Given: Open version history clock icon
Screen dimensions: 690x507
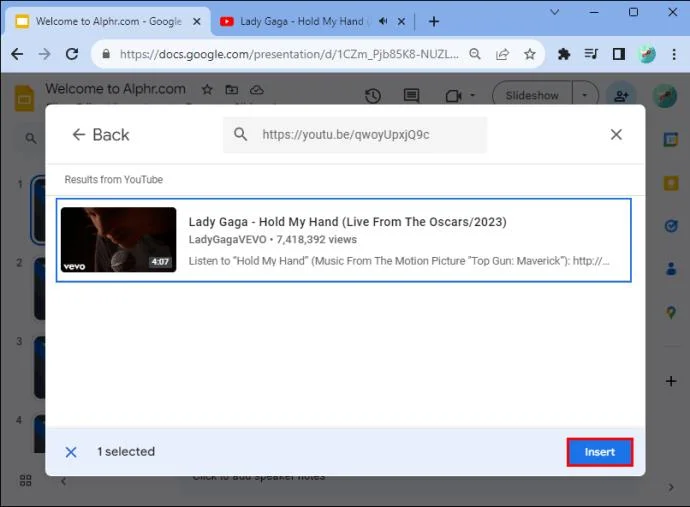Looking at the screenshot, I should pos(373,96).
